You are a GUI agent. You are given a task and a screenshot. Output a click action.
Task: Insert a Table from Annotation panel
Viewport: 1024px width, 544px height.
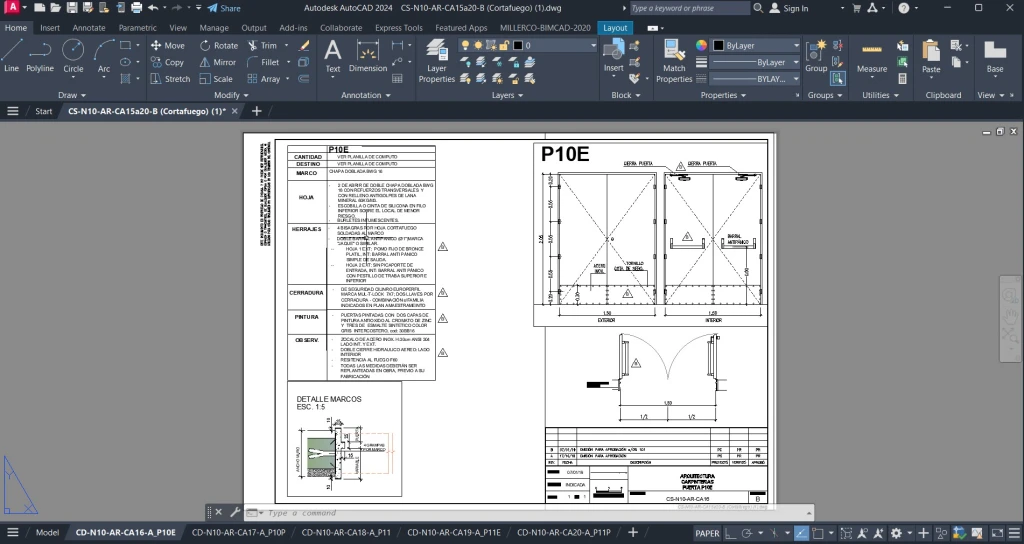[x=397, y=78]
